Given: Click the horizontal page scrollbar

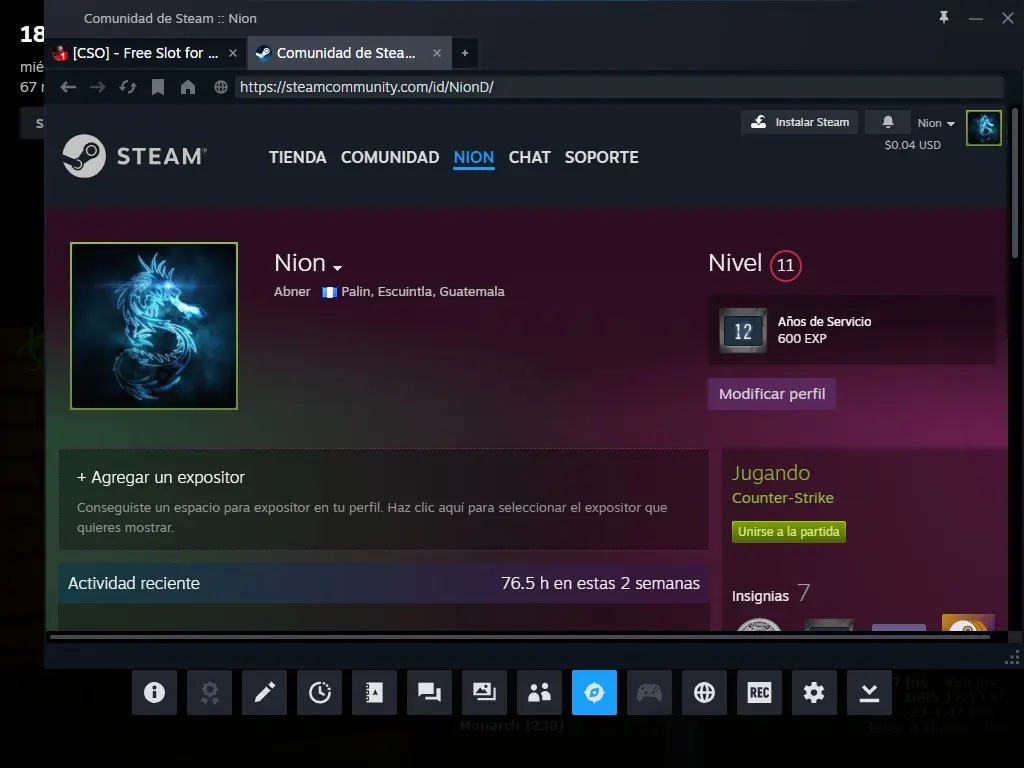Looking at the screenshot, I should tap(519, 637).
